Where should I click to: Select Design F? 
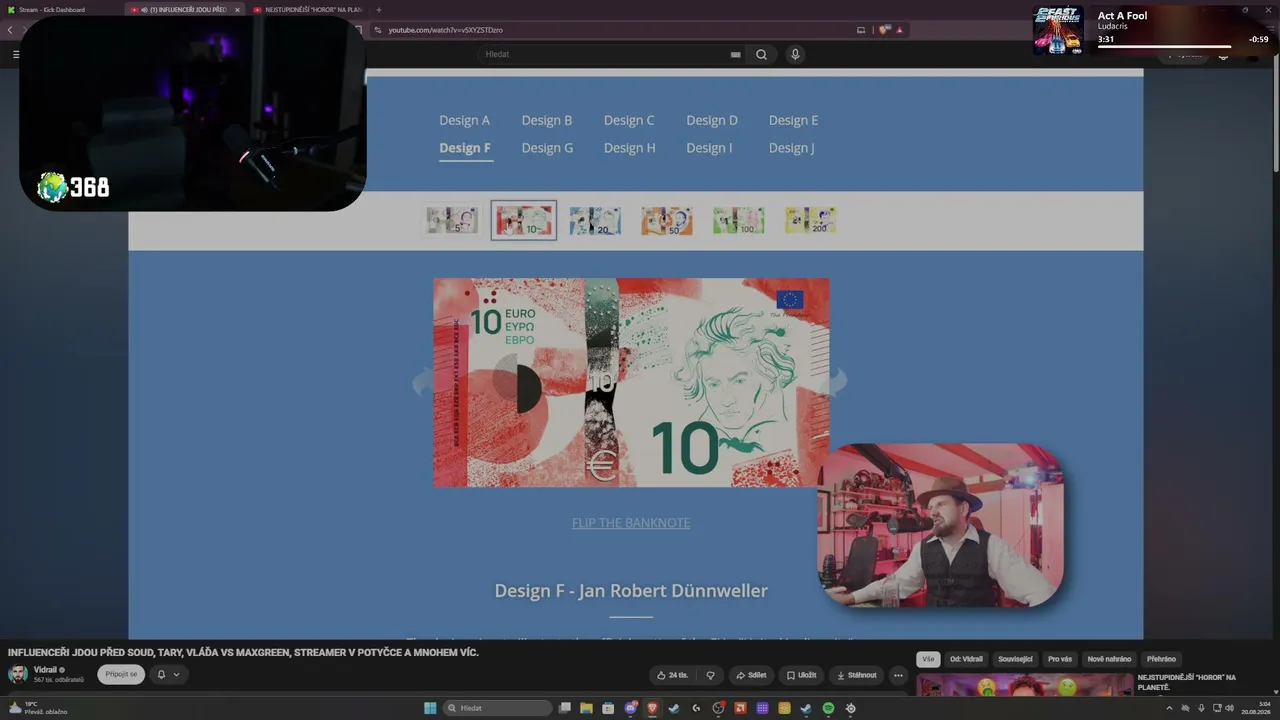coord(465,148)
